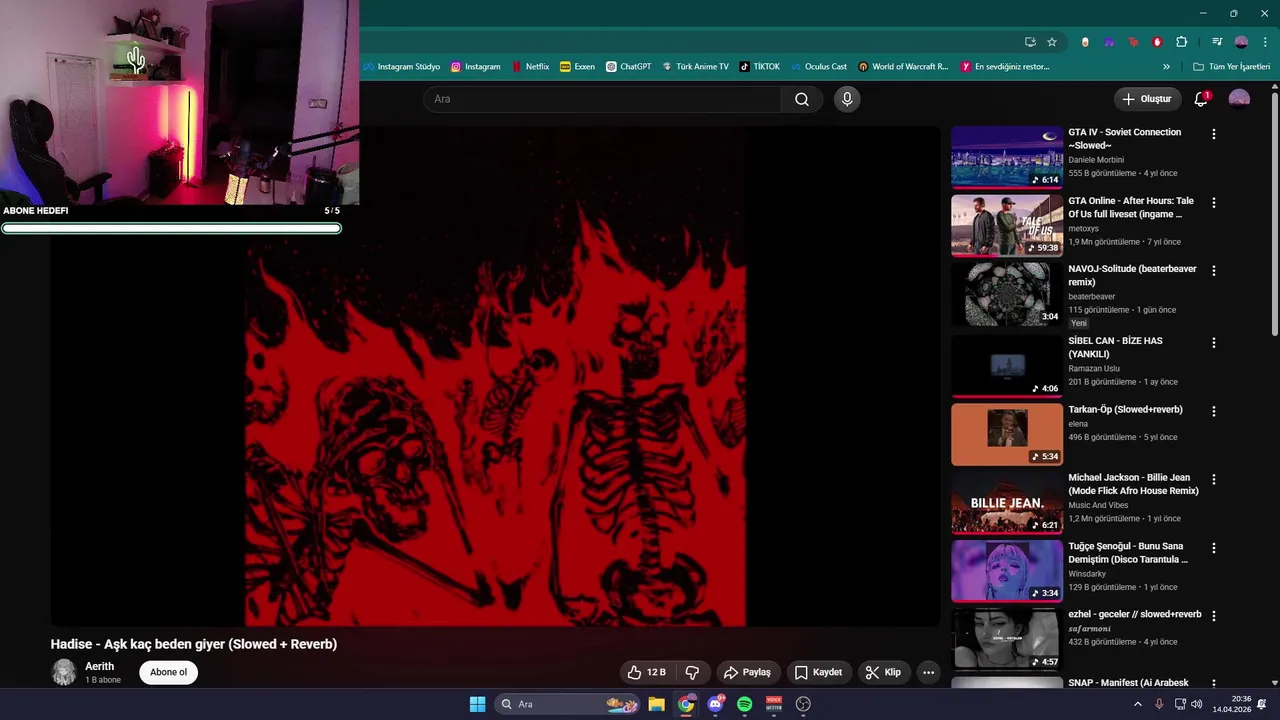Open TİKTOK bookmark
Screen dimensions: 1280x720
click(x=759, y=67)
